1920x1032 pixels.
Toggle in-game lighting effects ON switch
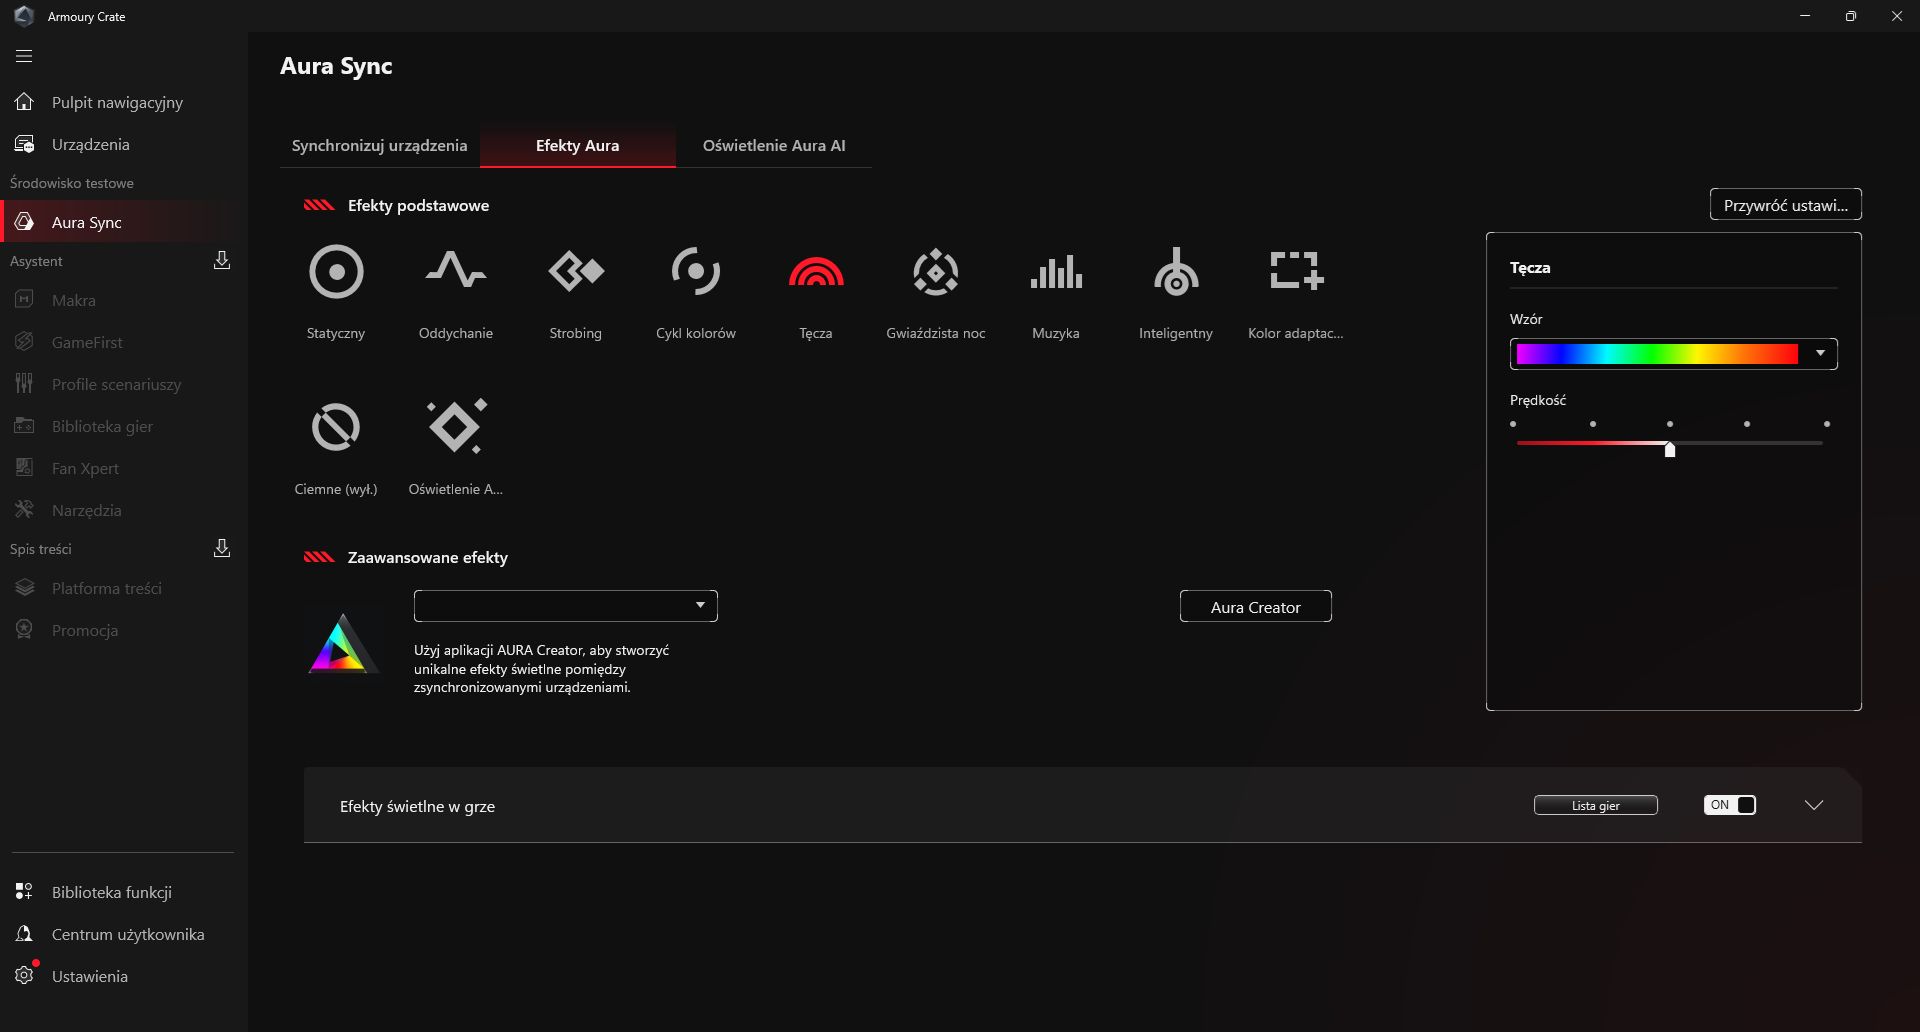pos(1730,805)
